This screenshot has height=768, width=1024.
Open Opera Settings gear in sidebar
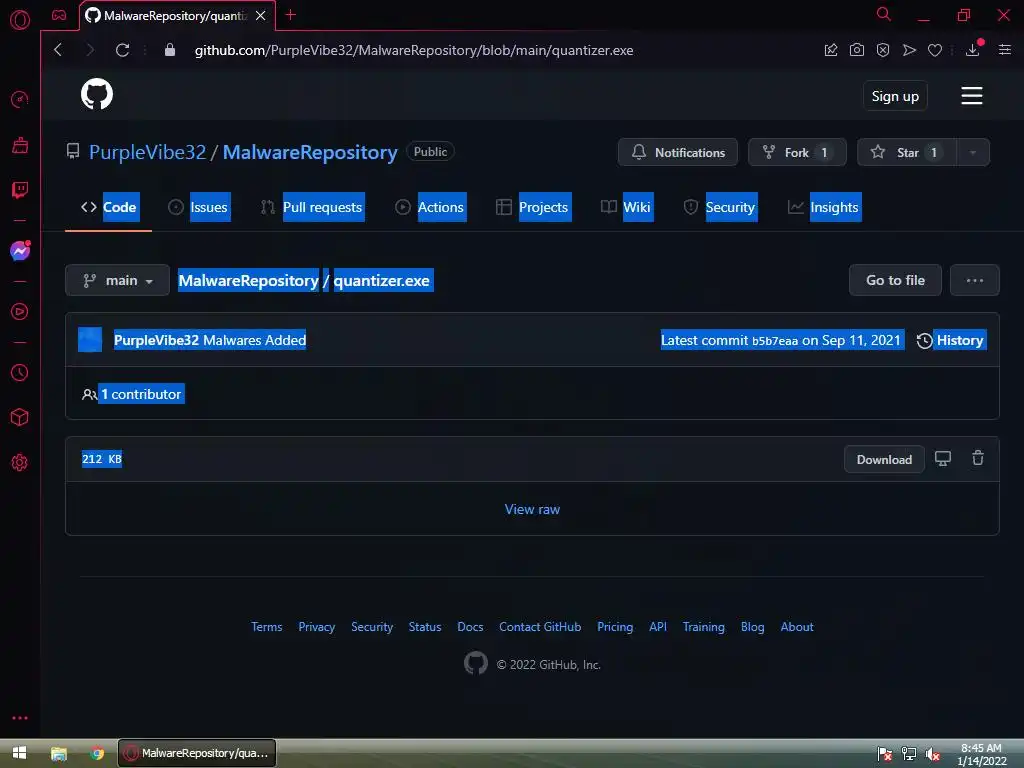point(20,462)
